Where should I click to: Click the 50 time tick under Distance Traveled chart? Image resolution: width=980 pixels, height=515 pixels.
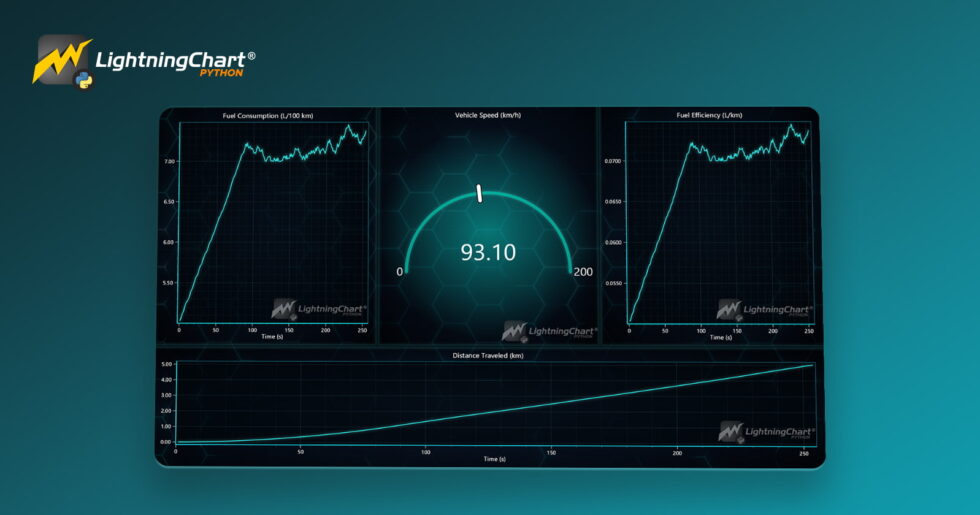tap(301, 452)
